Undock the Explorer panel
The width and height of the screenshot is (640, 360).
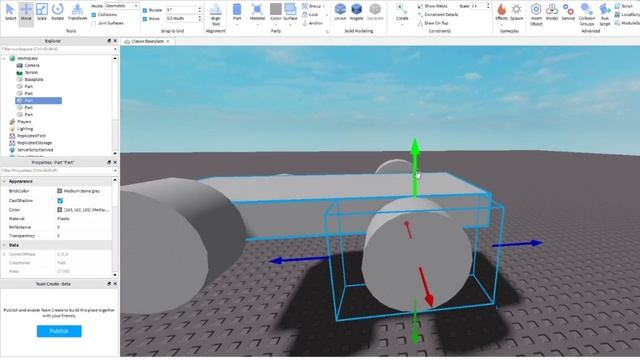click(x=109, y=41)
